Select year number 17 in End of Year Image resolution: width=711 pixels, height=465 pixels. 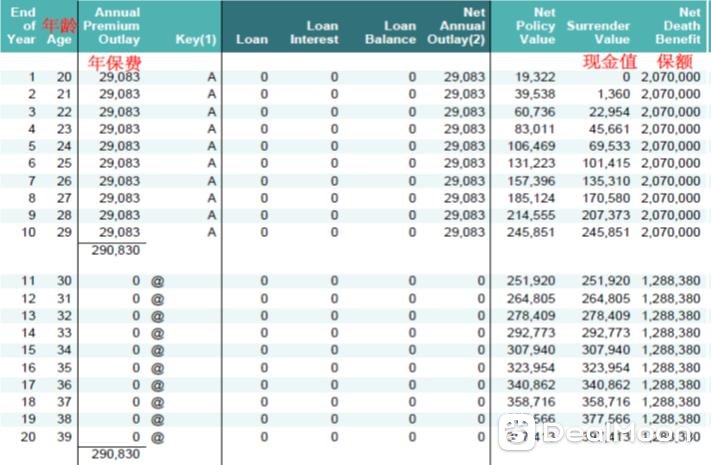pyautogui.click(x=28, y=385)
